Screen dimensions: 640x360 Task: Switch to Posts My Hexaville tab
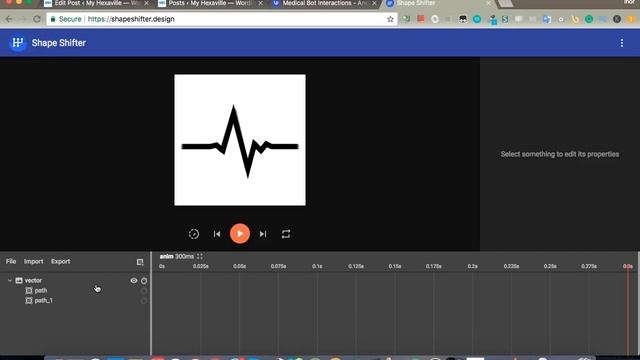210,3
